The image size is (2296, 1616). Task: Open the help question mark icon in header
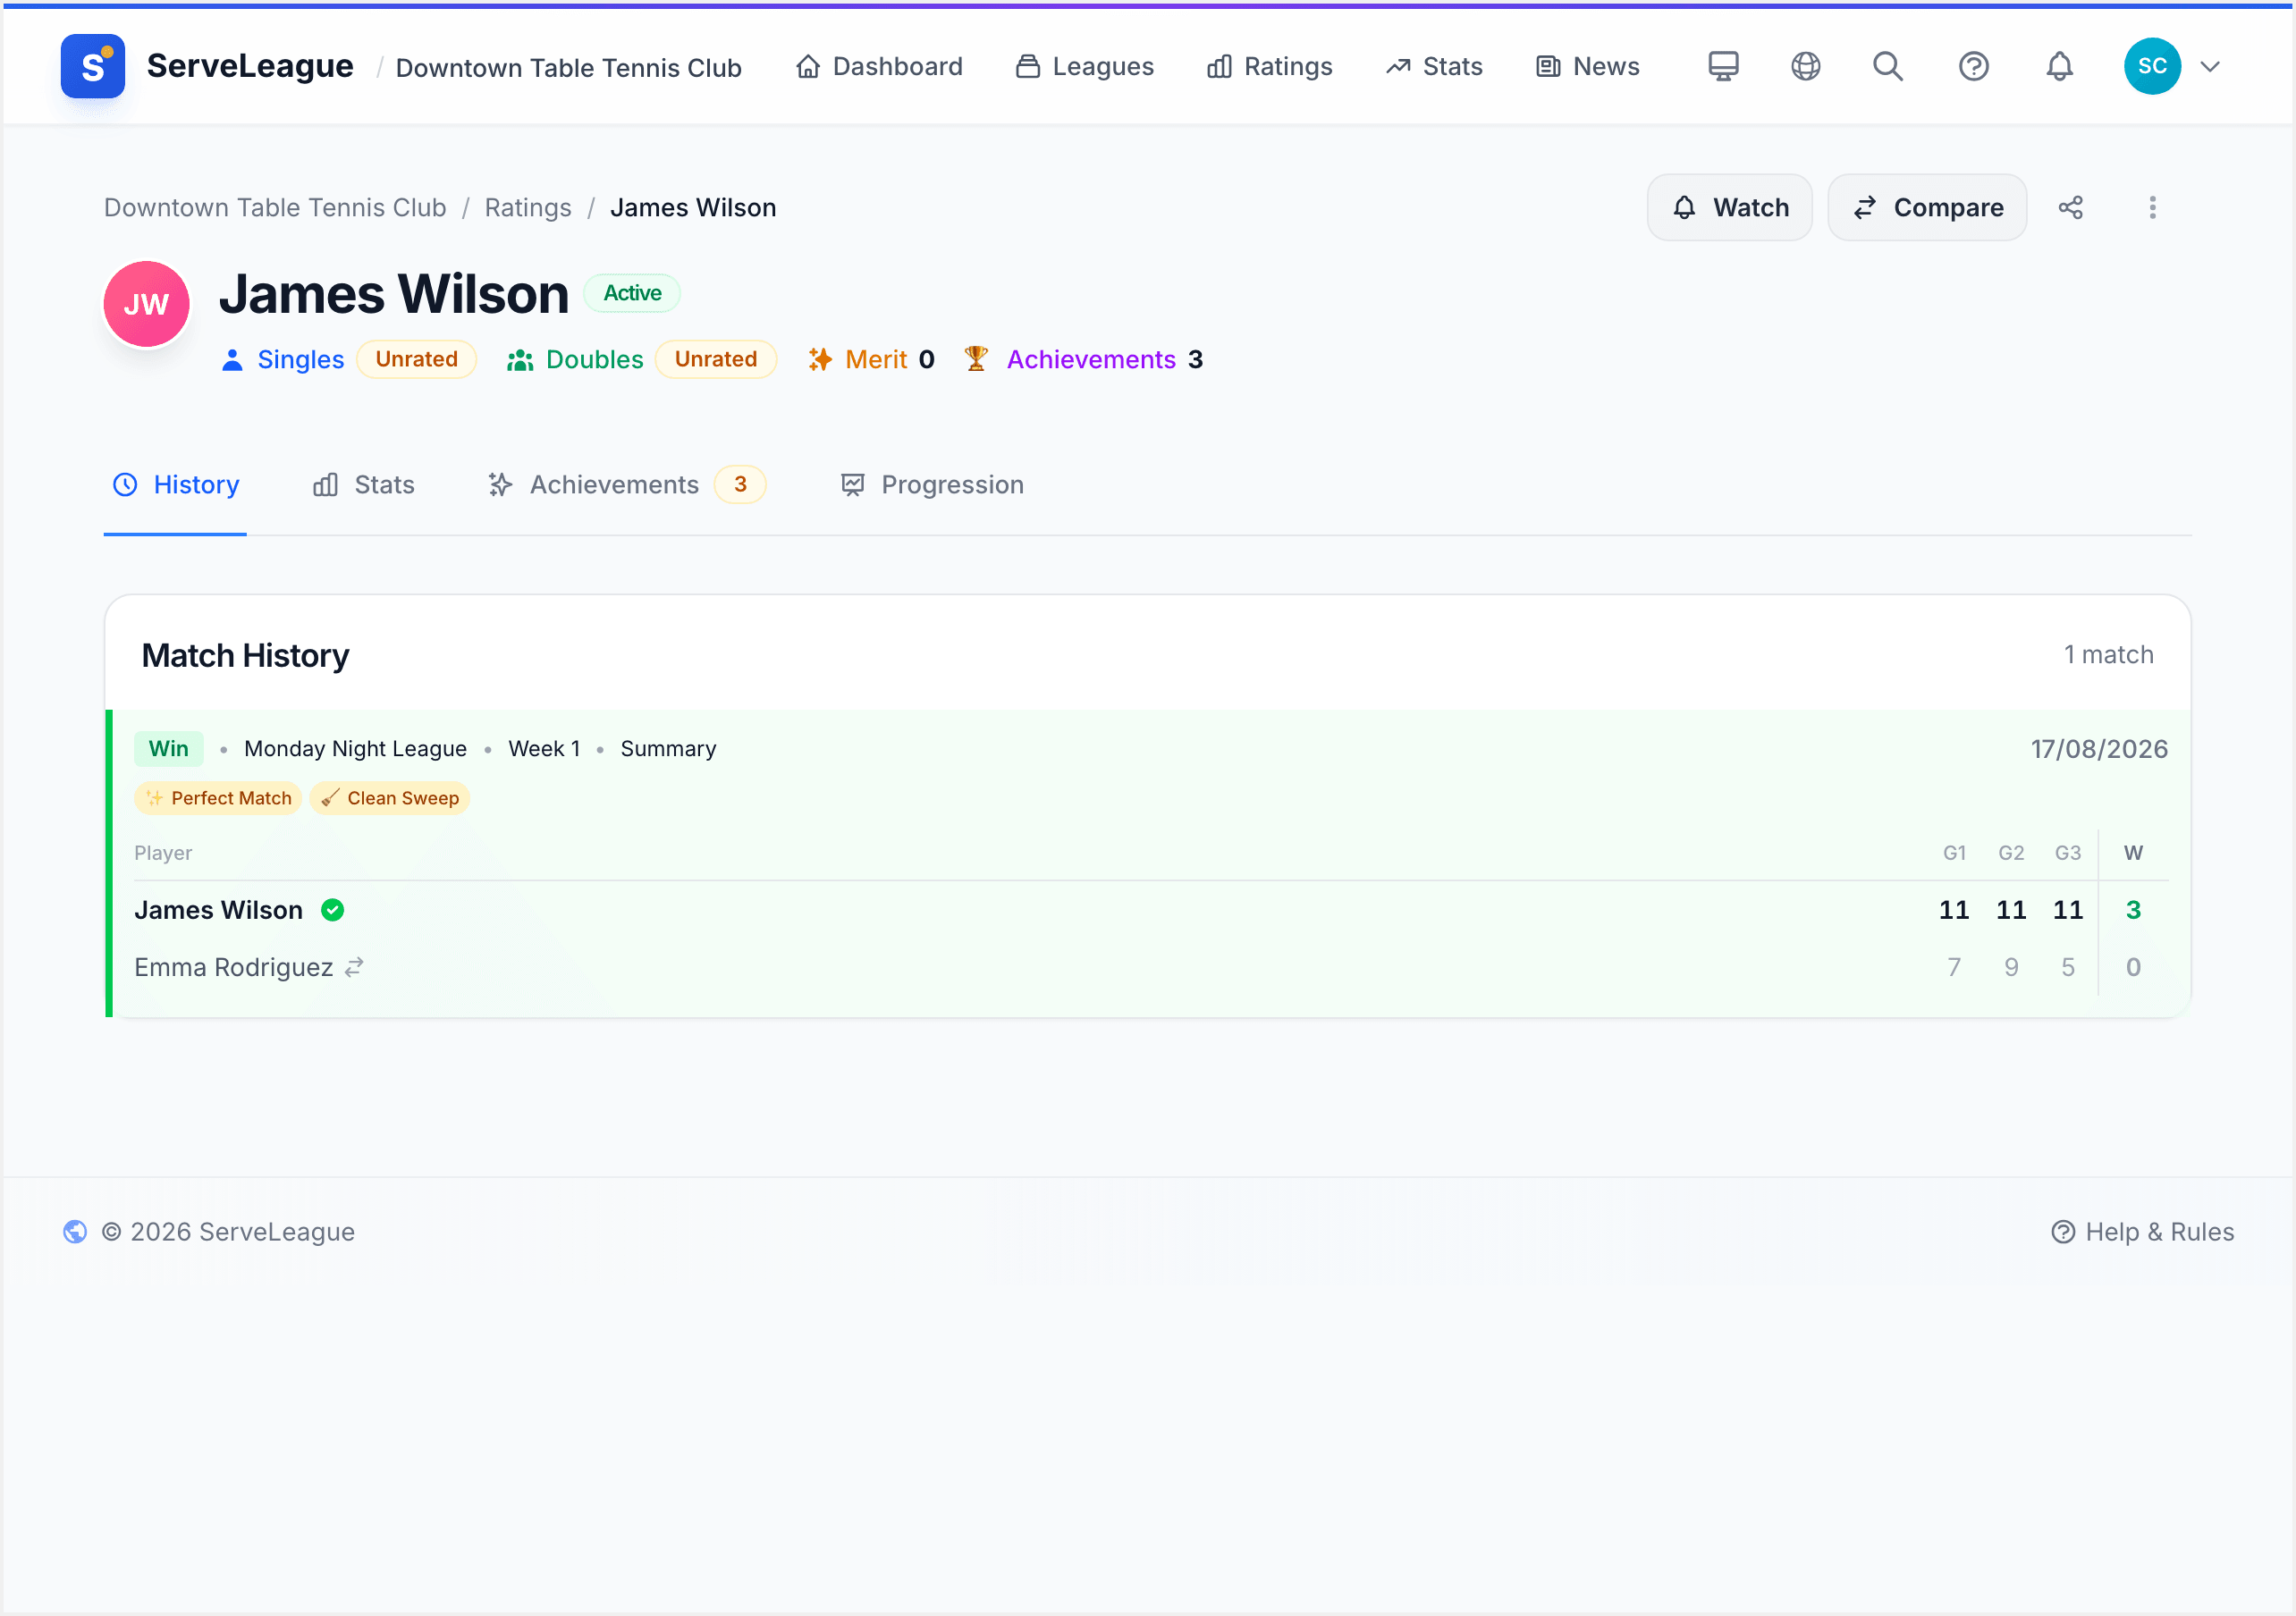point(1973,66)
